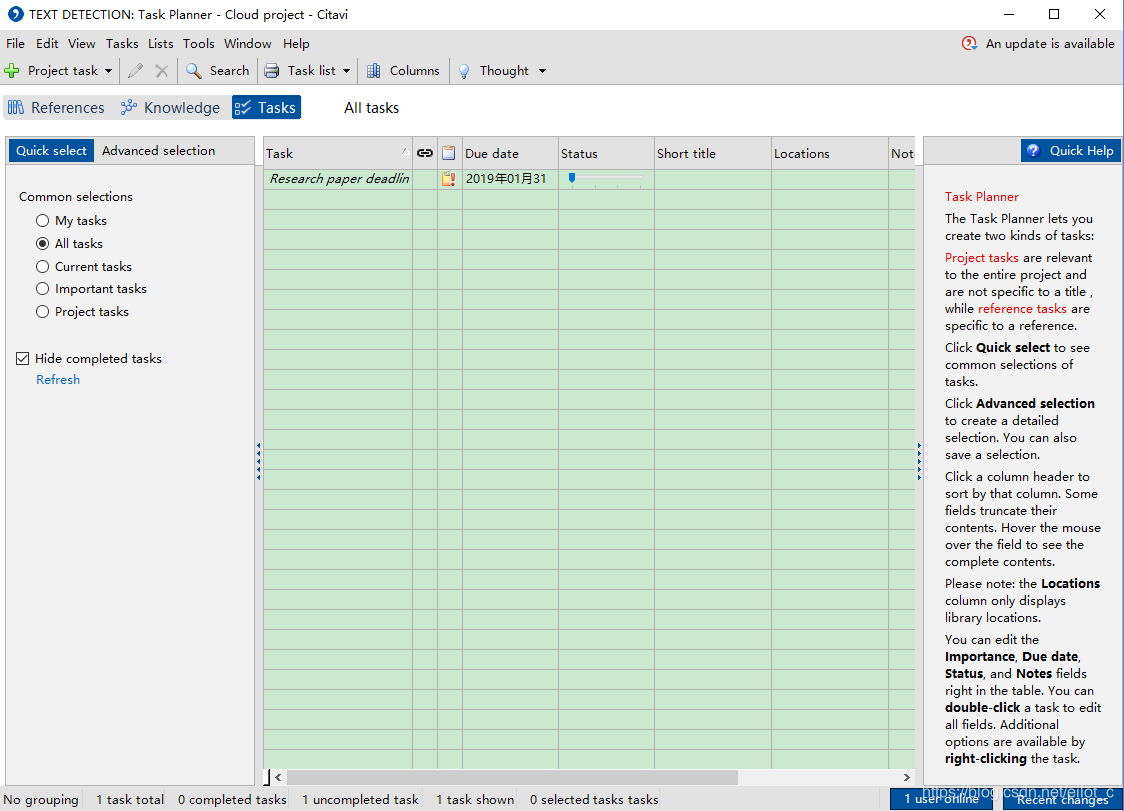Switch to the References workspace tab
1124x811 pixels.
(x=56, y=108)
